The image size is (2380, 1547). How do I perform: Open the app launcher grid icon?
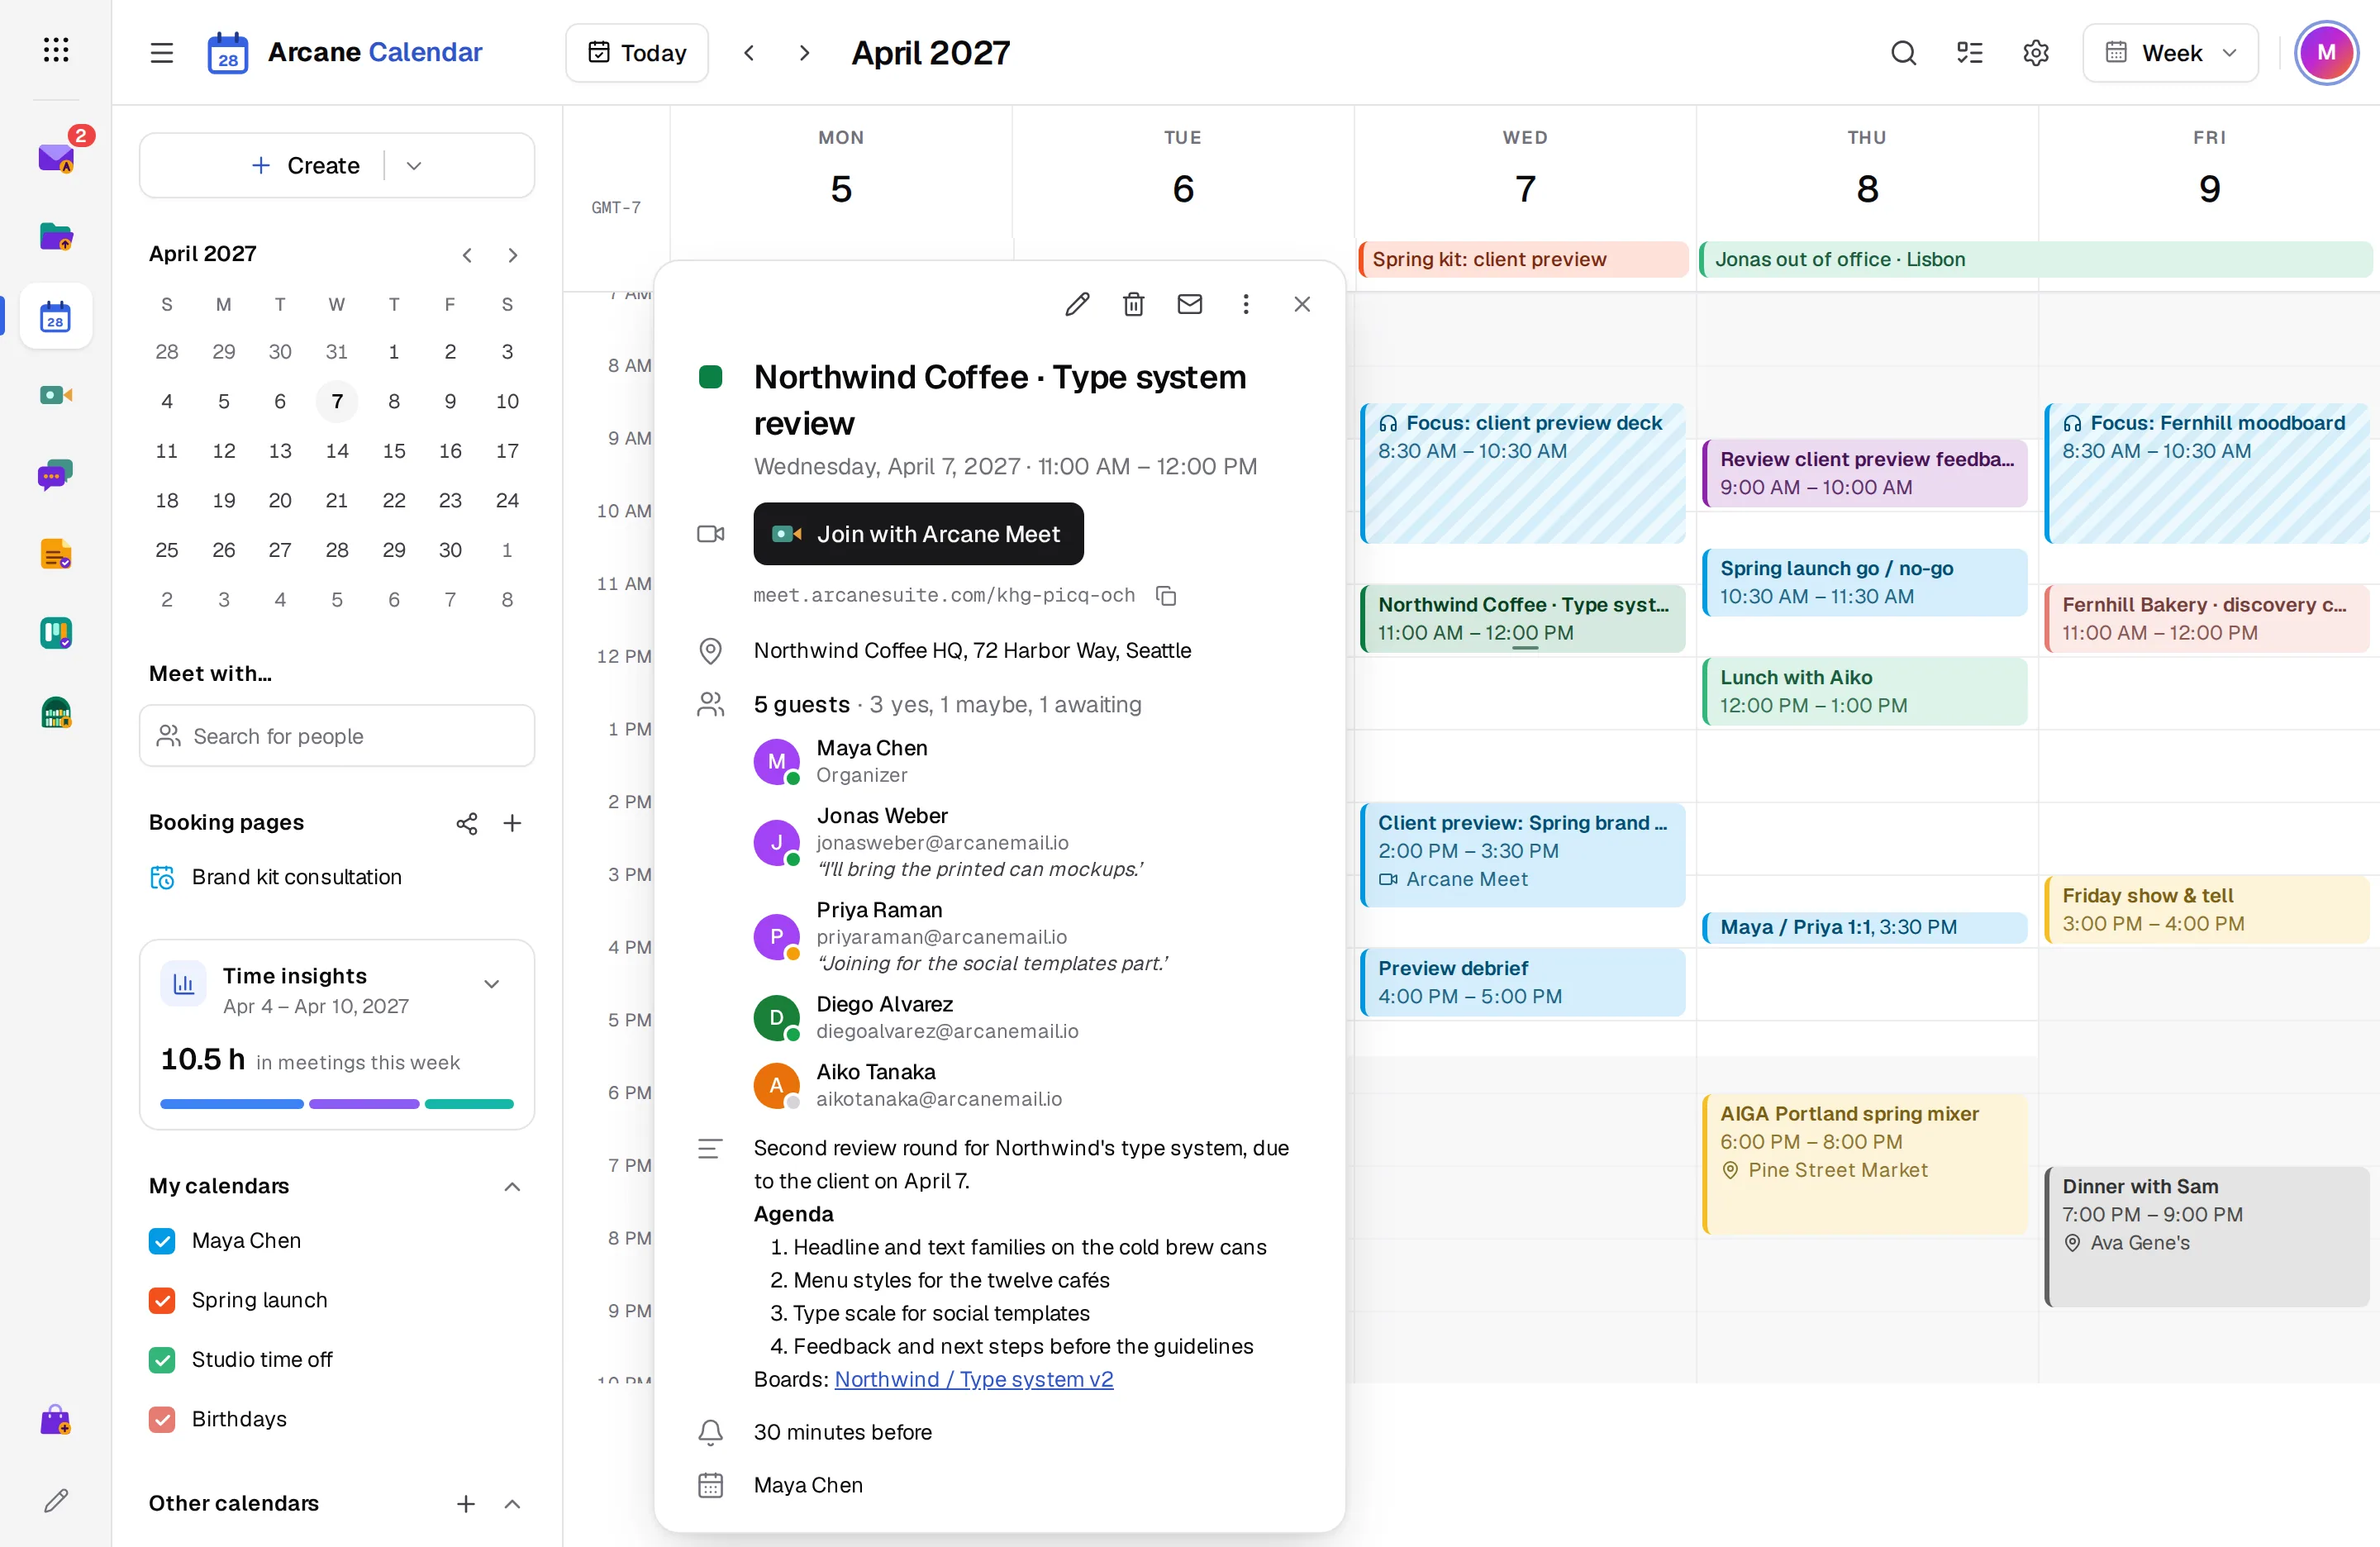(x=56, y=50)
